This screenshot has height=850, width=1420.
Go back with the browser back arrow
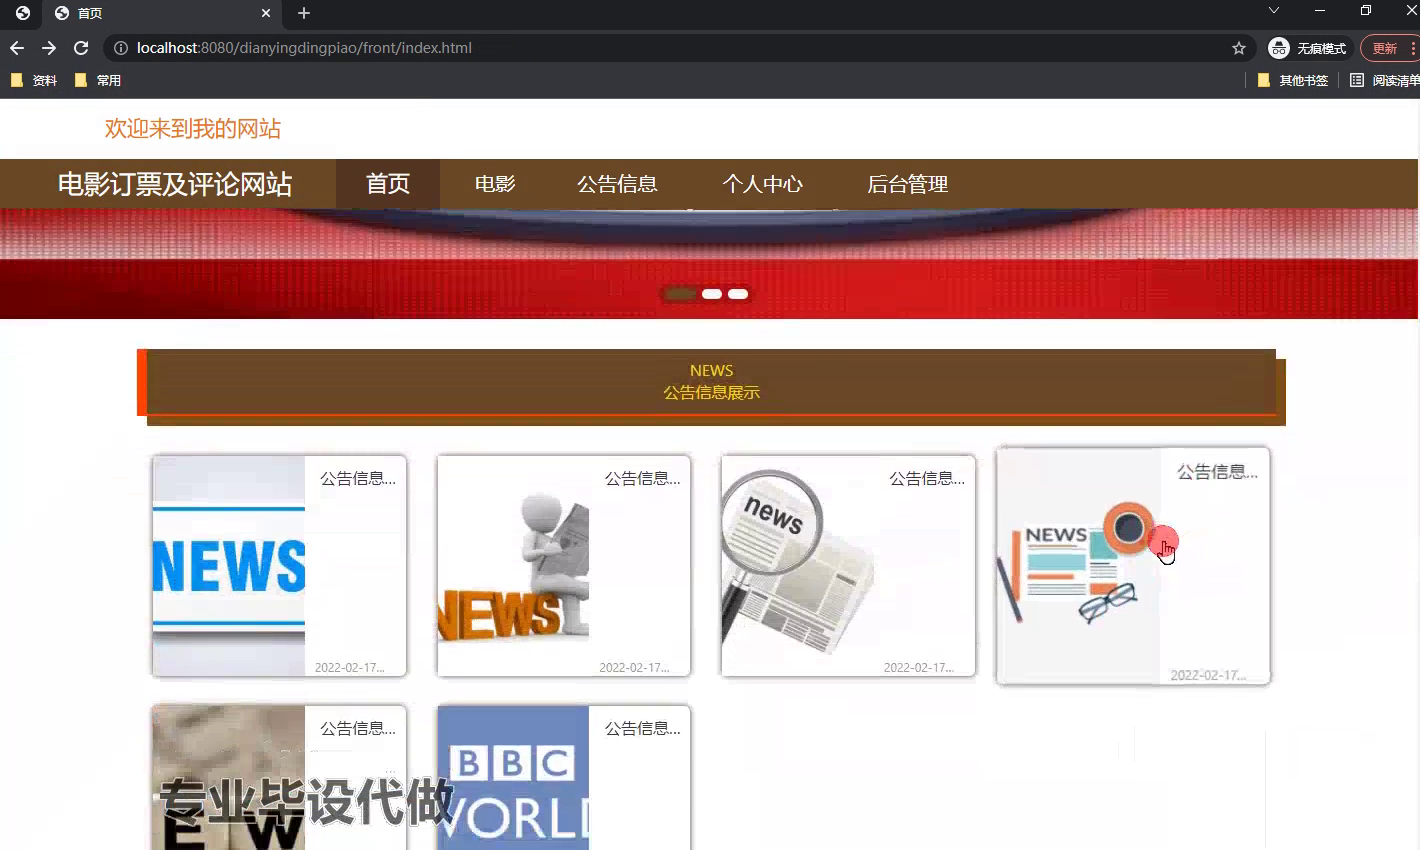(x=17, y=48)
